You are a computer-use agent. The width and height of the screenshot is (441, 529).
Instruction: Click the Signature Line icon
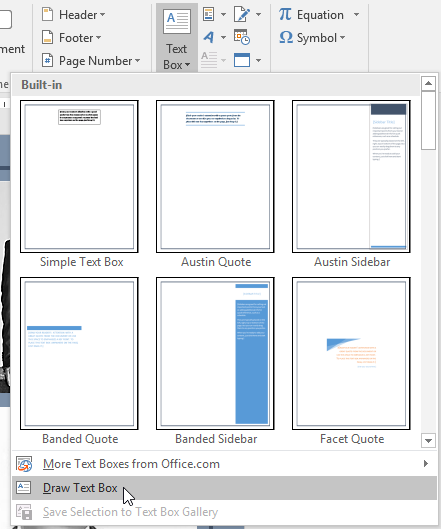click(242, 15)
